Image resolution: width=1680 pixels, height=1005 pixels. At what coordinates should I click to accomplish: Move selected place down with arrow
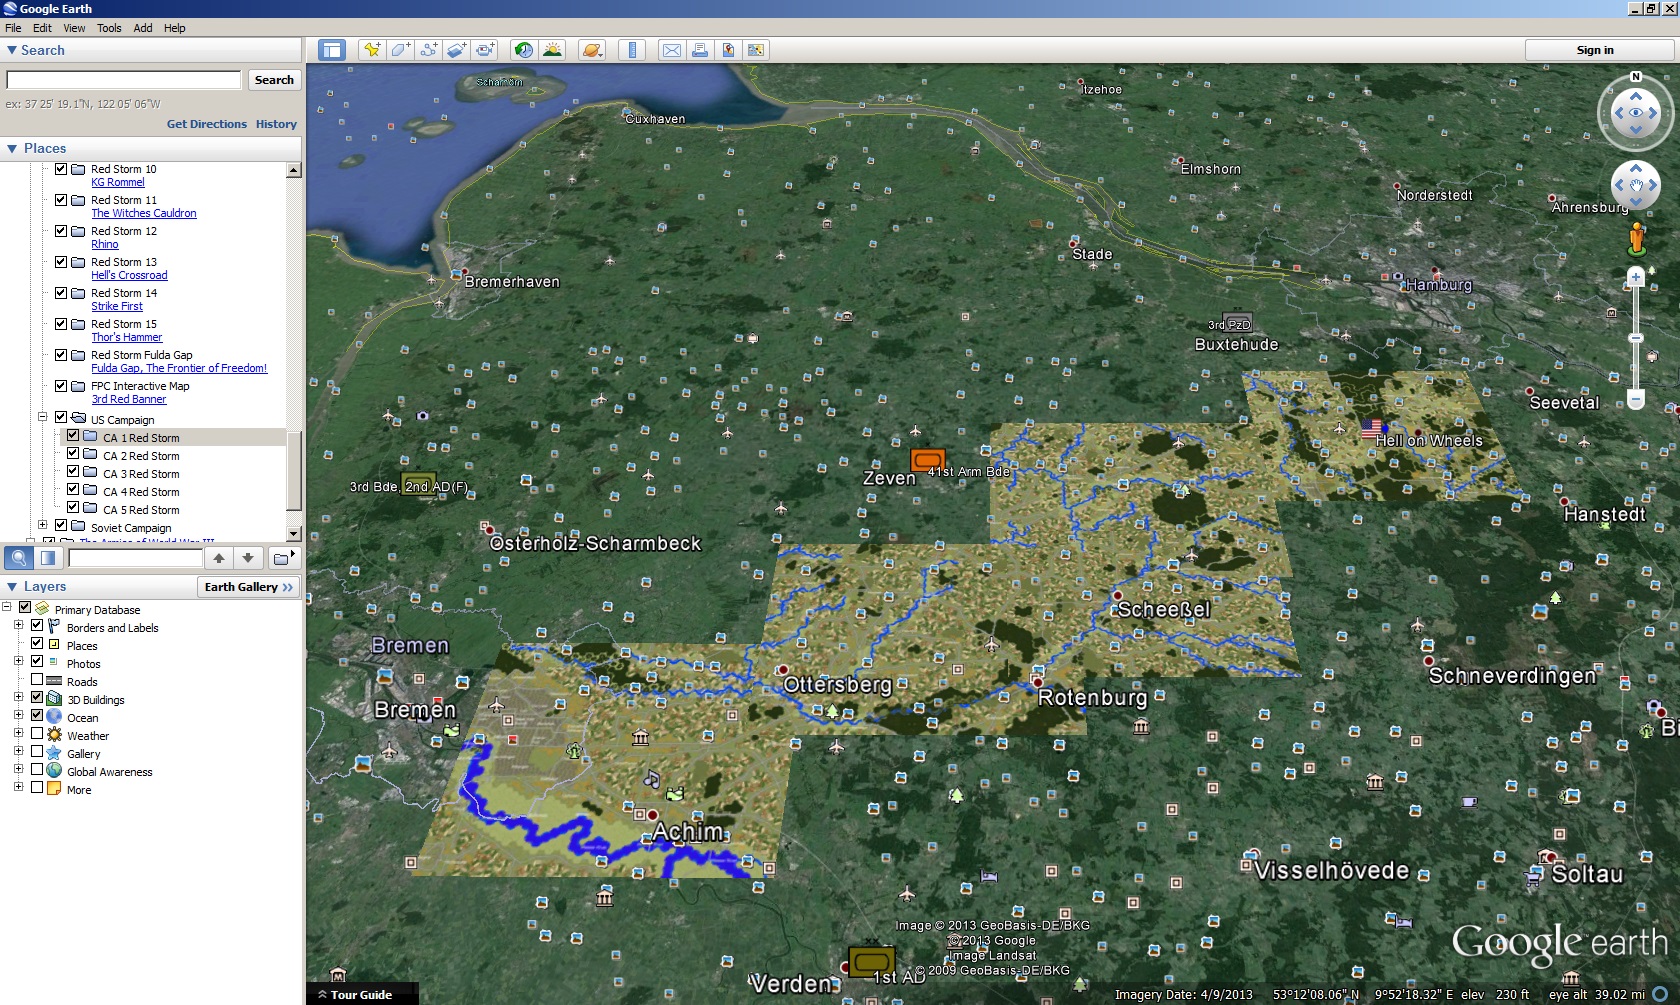[248, 558]
